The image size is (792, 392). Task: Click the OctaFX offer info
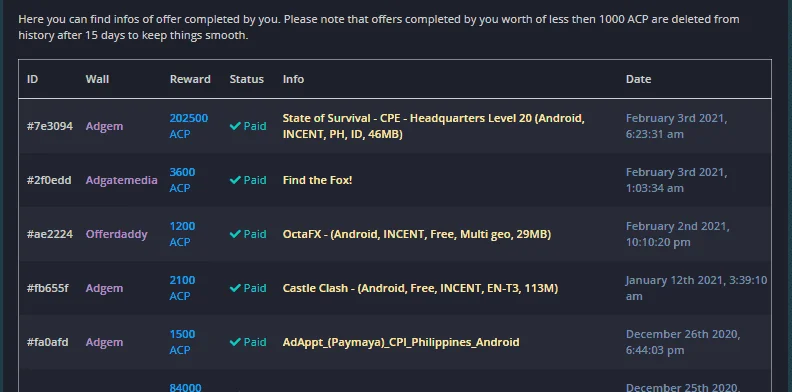click(x=417, y=234)
